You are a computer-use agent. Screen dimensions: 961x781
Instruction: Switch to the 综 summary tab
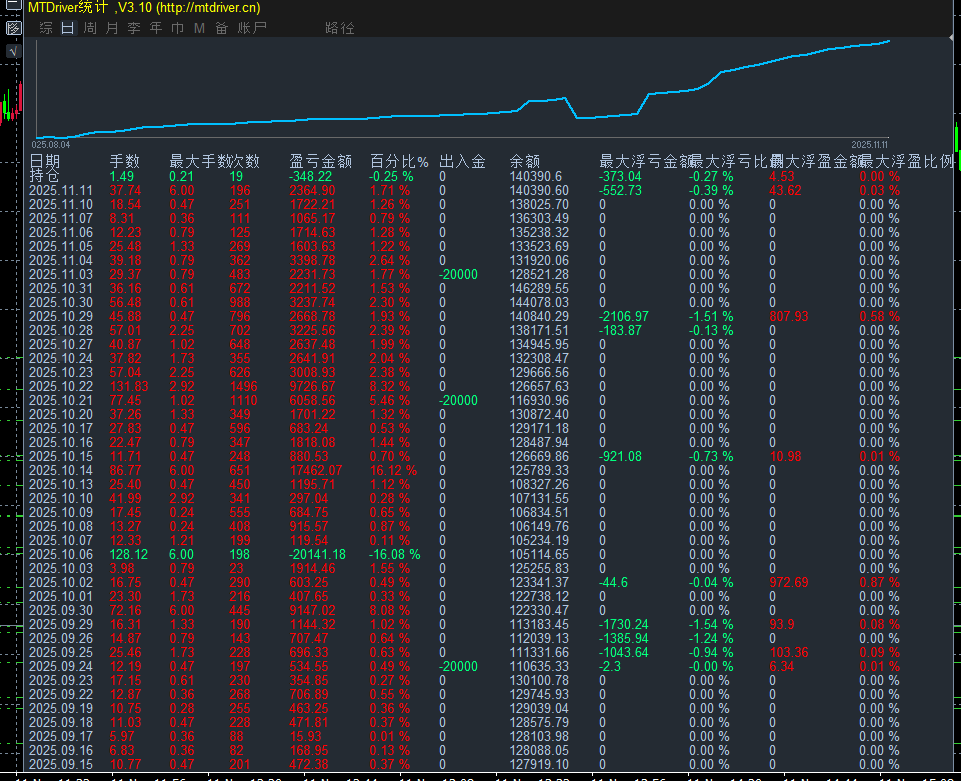[x=45, y=28]
